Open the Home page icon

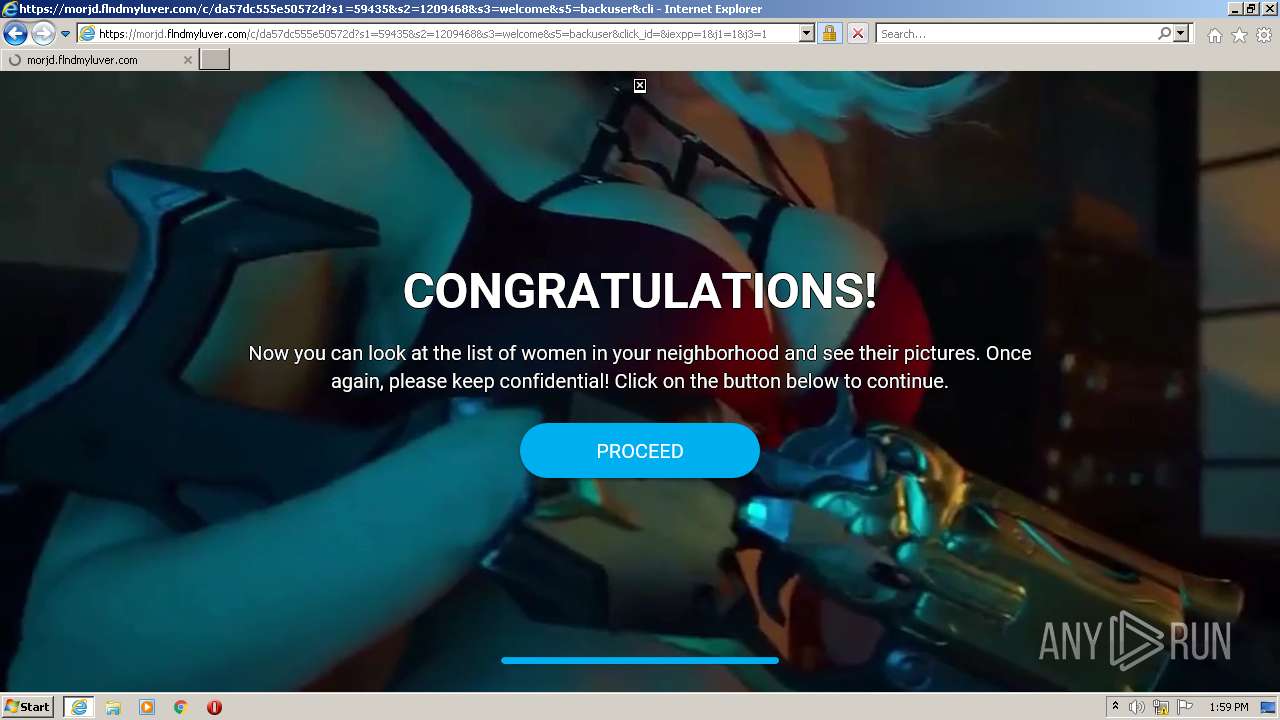1214,35
